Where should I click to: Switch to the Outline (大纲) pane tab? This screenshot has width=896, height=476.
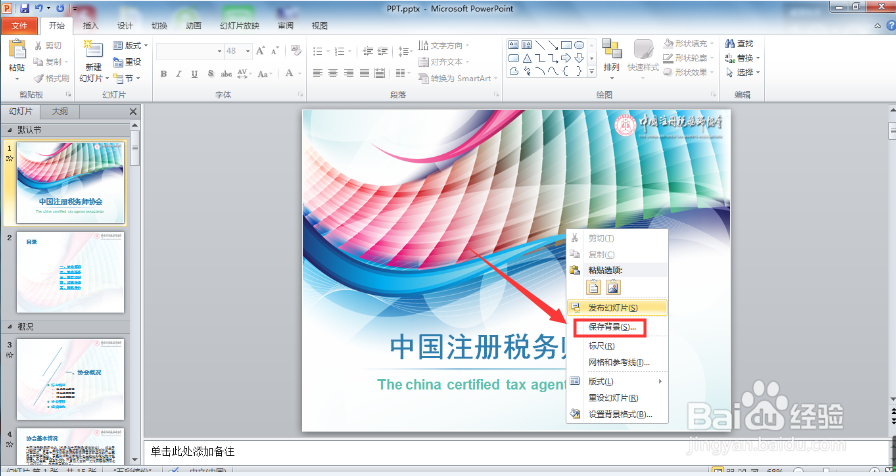pos(60,111)
